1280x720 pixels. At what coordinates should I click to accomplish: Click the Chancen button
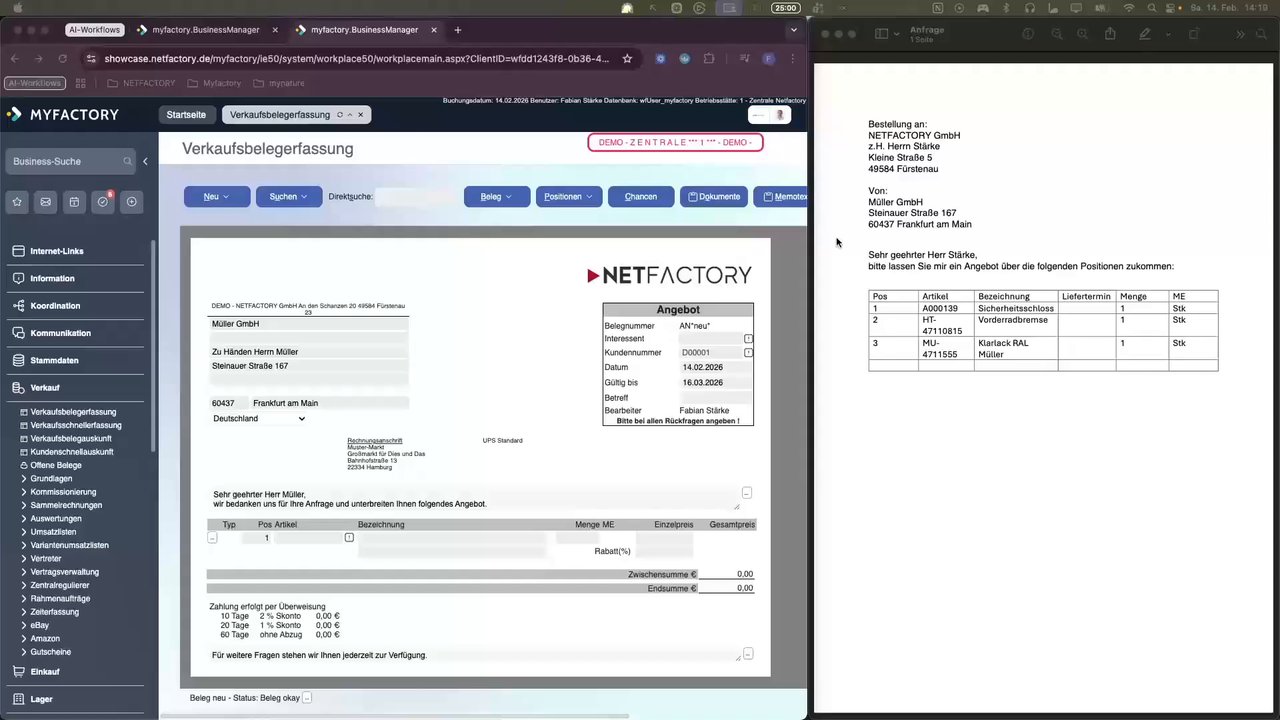[640, 196]
